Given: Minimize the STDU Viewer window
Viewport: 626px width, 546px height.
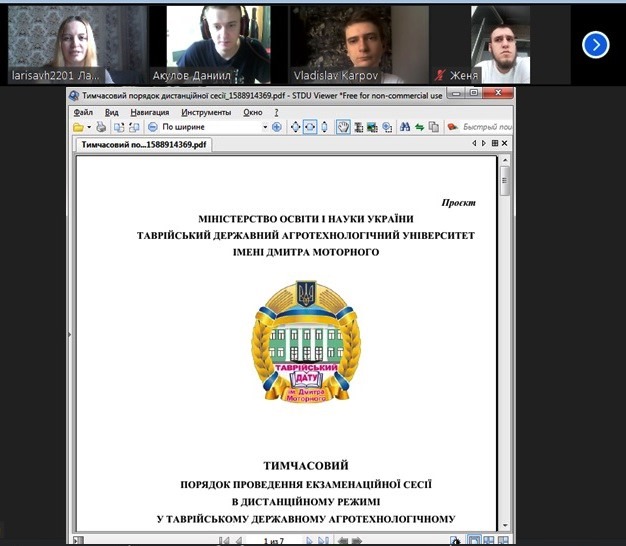Looking at the screenshot, I should tap(456, 93).
